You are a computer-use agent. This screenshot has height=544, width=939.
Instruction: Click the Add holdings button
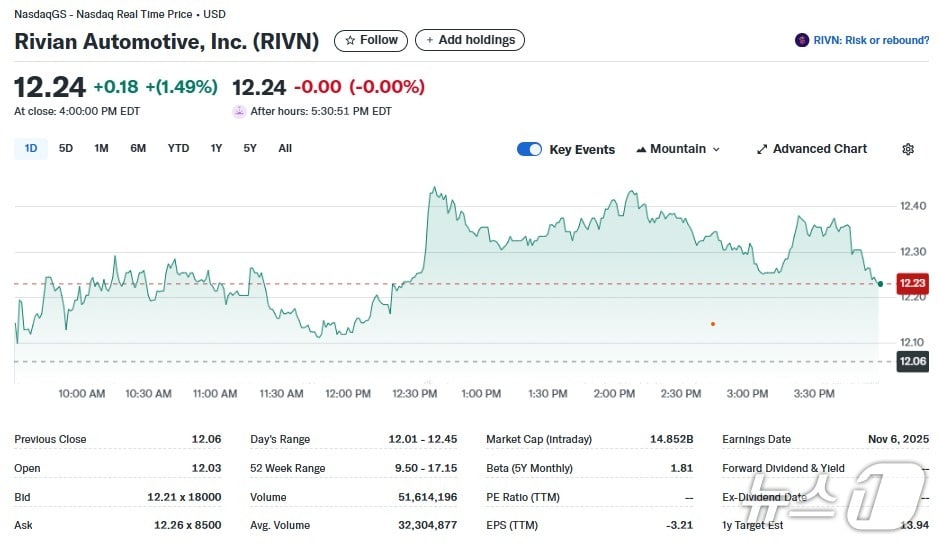coord(469,40)
